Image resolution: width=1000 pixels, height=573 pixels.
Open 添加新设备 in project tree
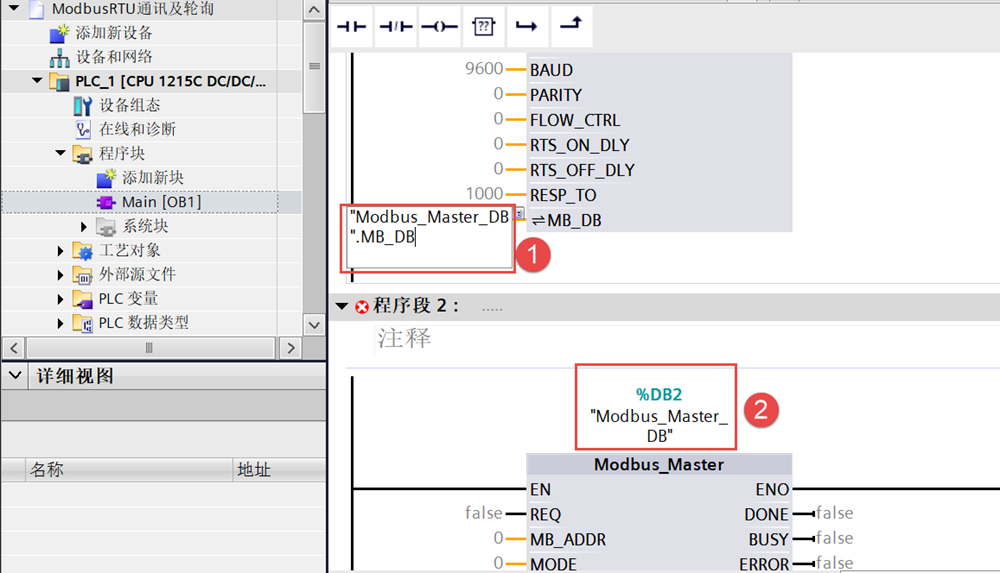click(114, 33)
